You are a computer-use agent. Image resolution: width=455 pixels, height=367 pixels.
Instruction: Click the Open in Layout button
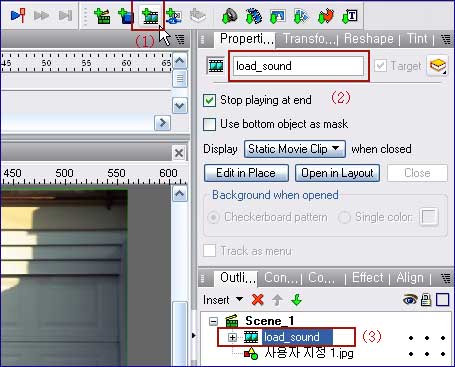(x=337, y=173)
